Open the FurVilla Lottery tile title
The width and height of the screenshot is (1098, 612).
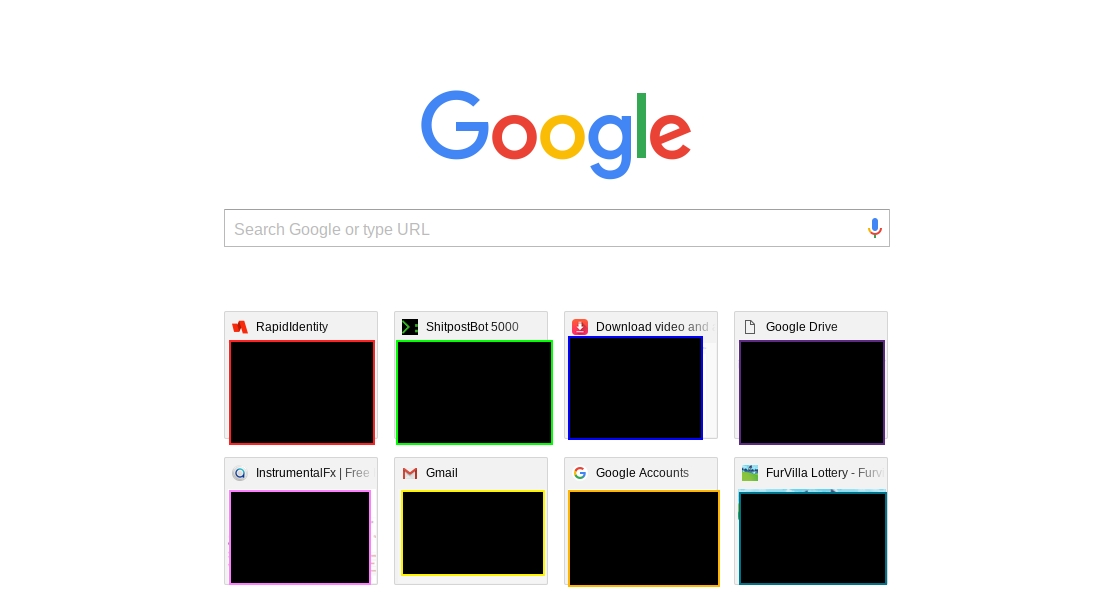(x=824, y=473)
